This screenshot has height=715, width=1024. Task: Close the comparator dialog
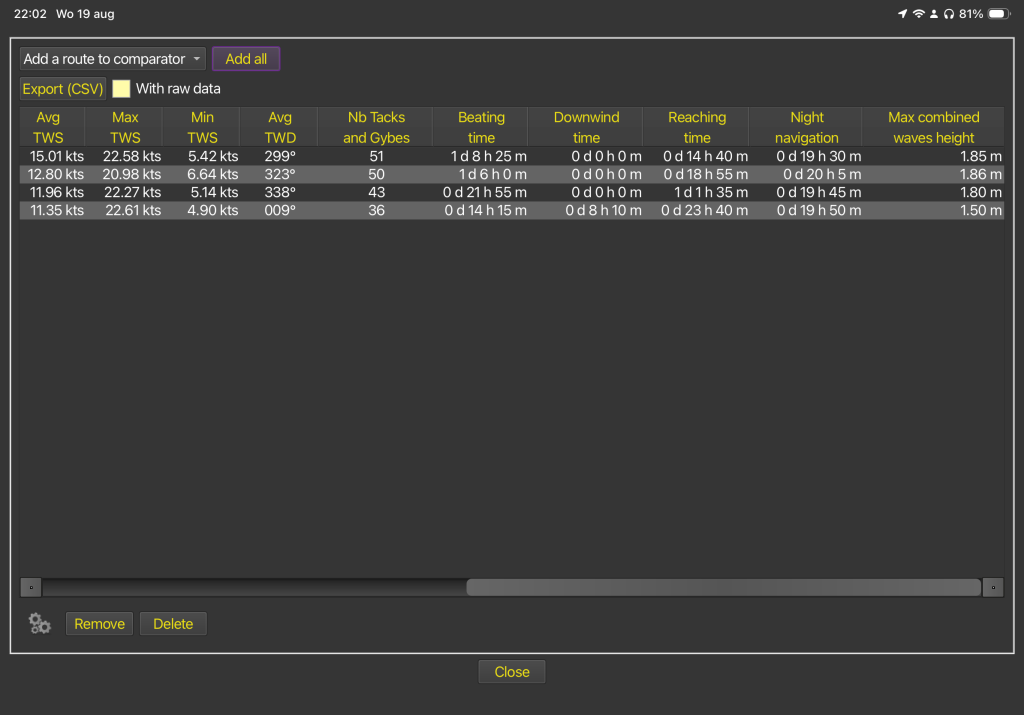click(511, 672)
